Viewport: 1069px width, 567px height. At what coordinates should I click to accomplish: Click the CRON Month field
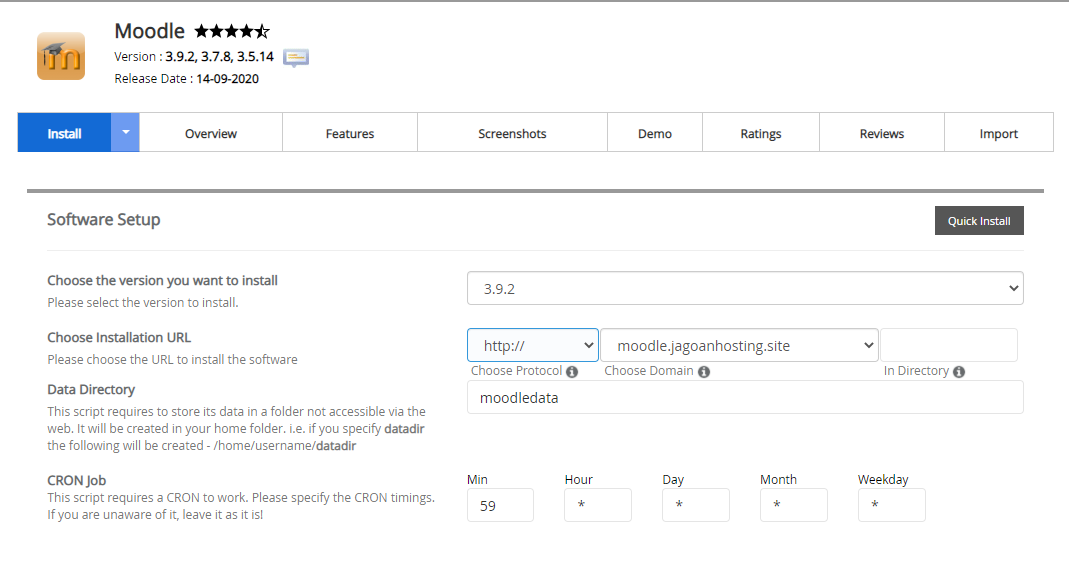(x=794, y=505)
